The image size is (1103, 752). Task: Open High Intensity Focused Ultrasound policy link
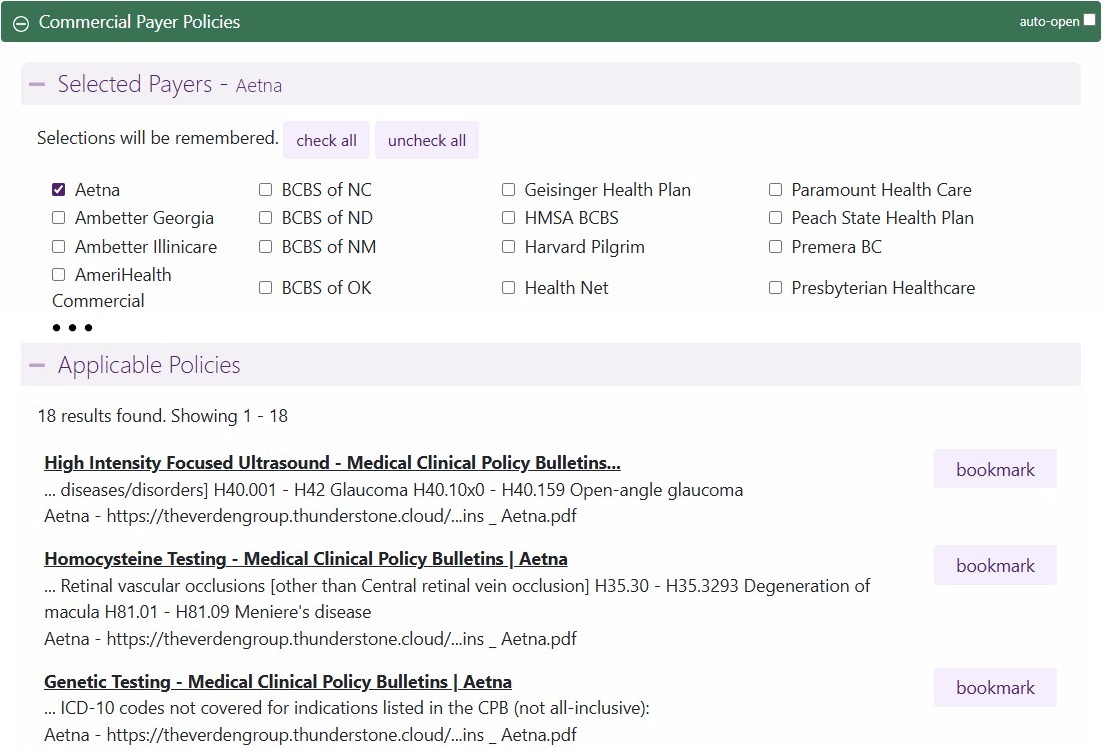(x=332, y=463)
